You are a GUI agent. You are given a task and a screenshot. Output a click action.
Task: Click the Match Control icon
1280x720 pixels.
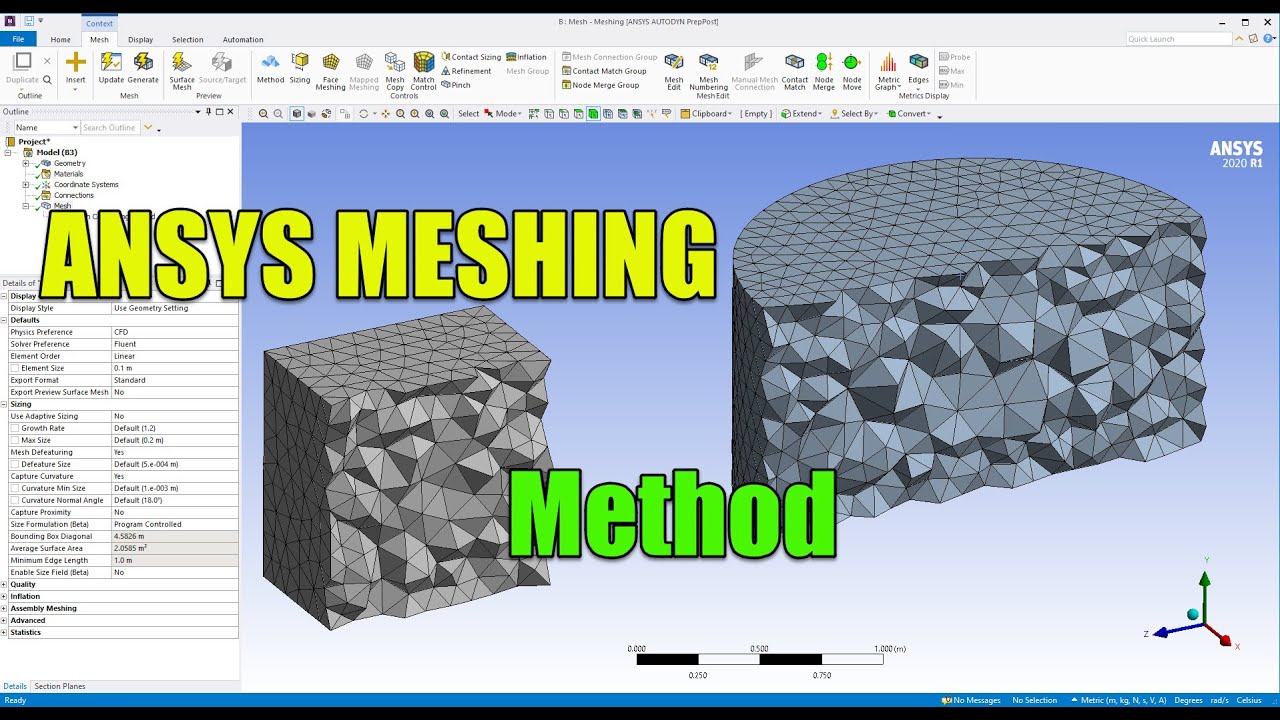pyautogui.click(x=424, y=72)
